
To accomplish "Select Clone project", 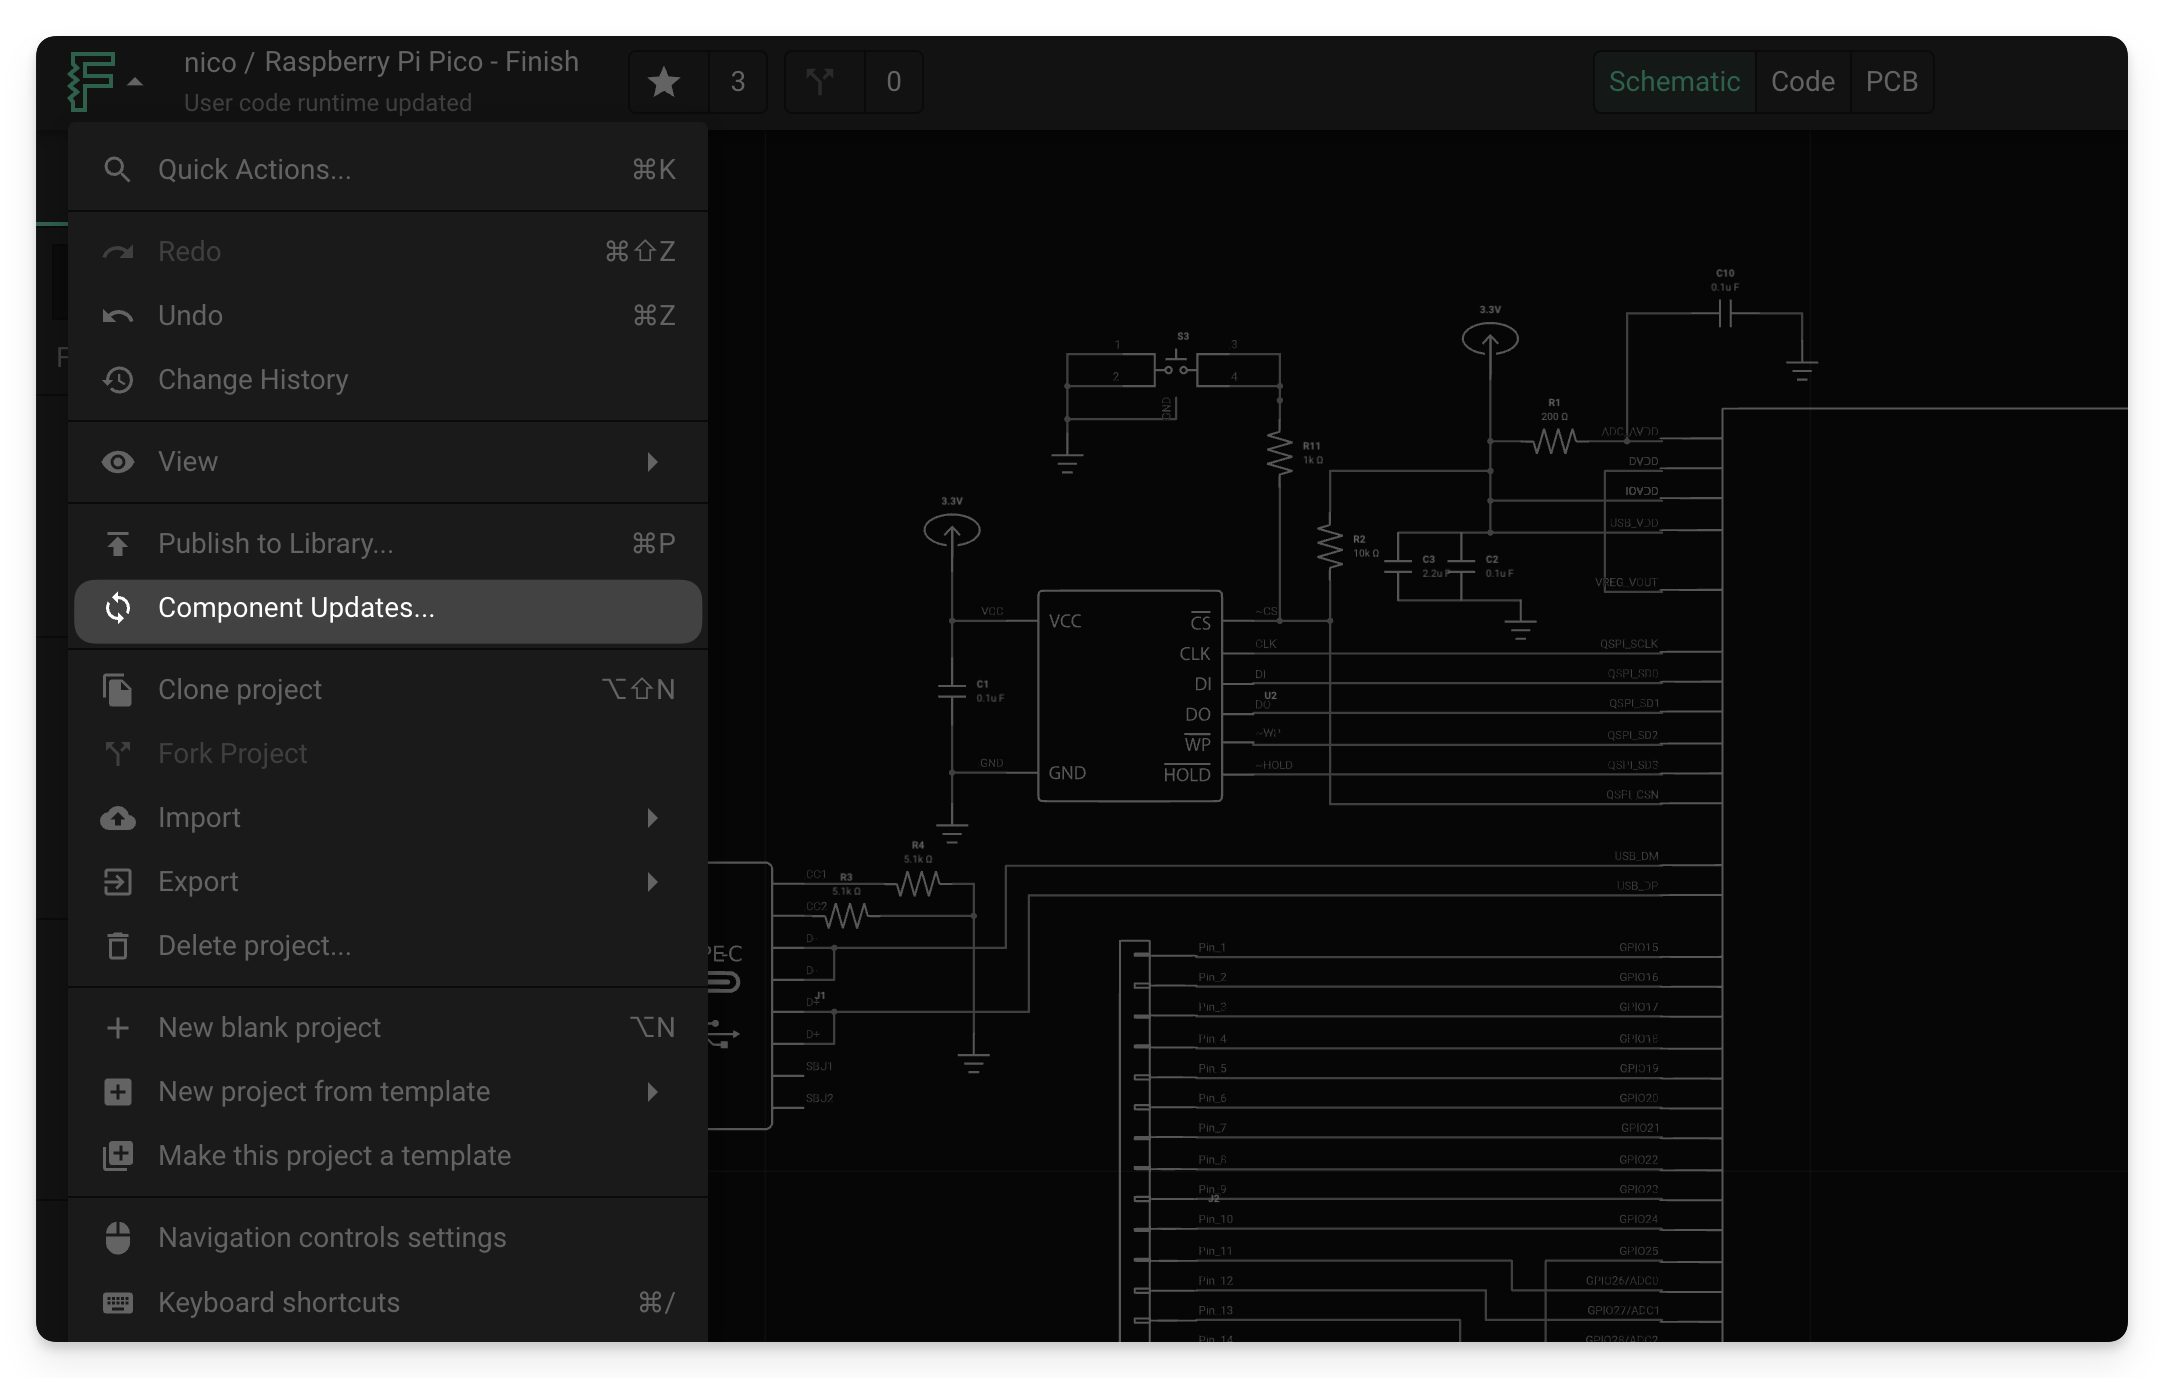I will 388,690.
